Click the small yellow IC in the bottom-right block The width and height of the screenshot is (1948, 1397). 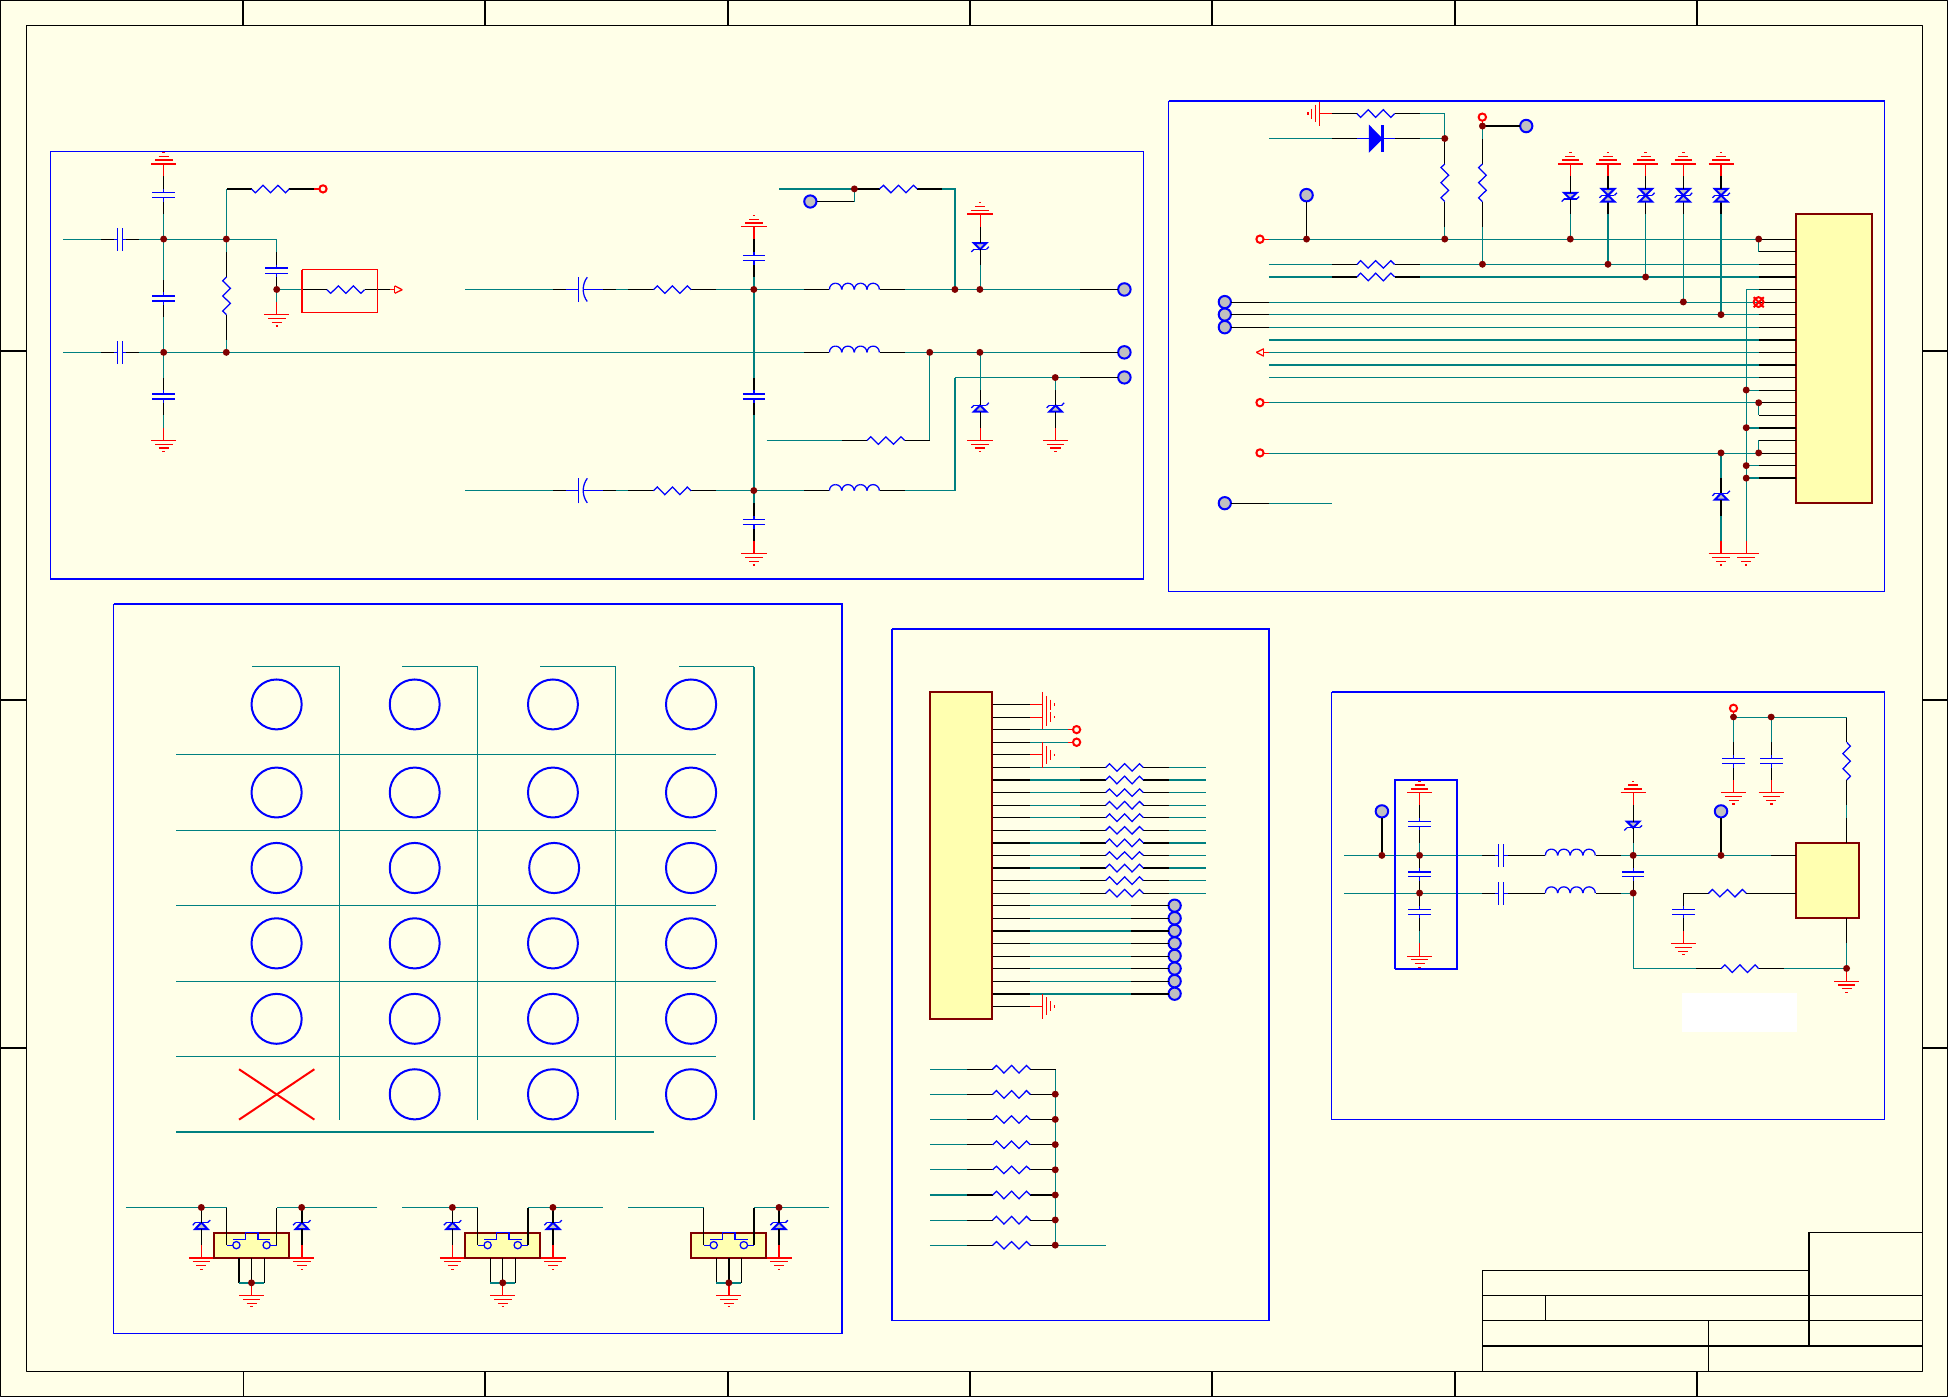tap(1827, 880)
